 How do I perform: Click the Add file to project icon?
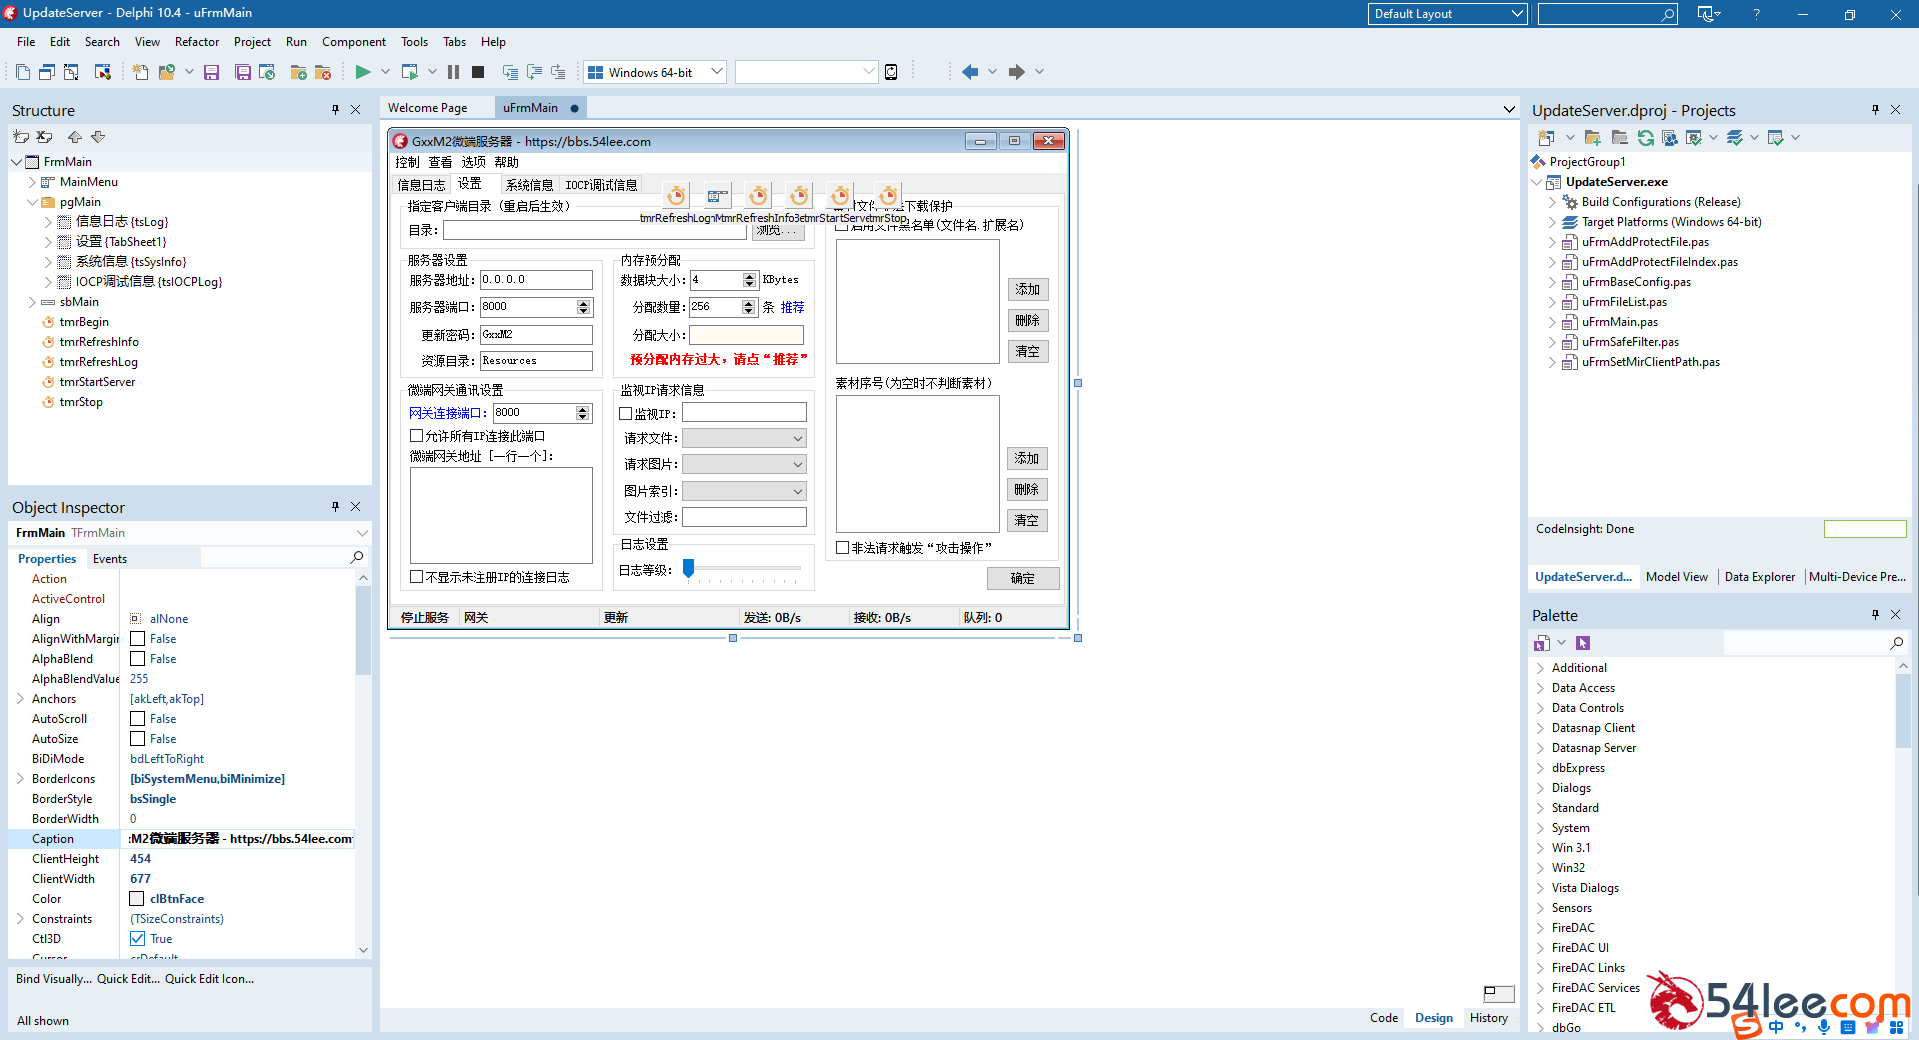point(298,72)
